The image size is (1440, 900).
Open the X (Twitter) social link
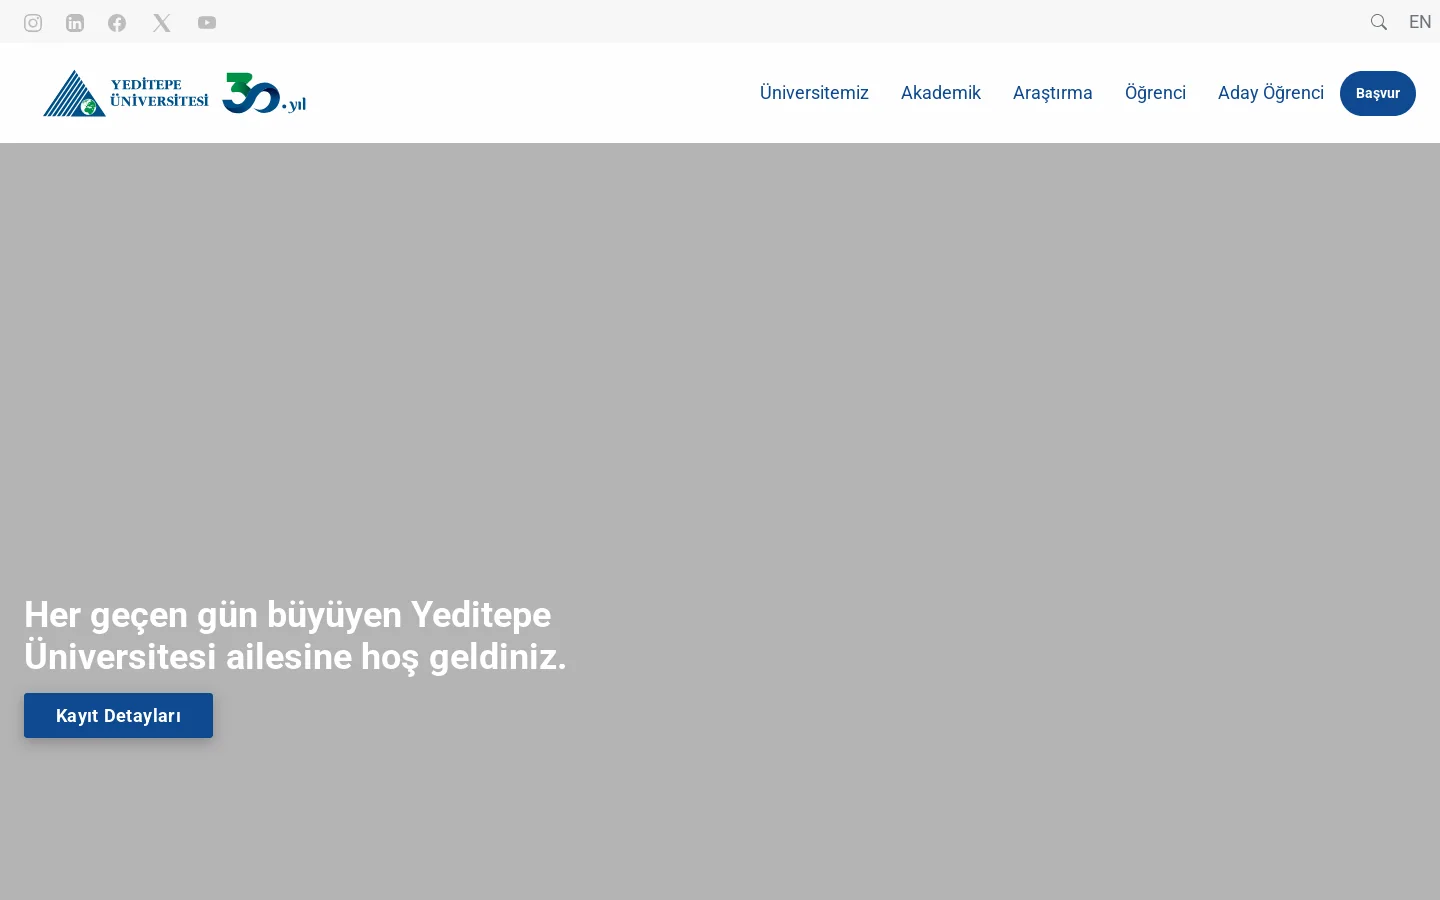pyautogui.click(x=162, y=22)
